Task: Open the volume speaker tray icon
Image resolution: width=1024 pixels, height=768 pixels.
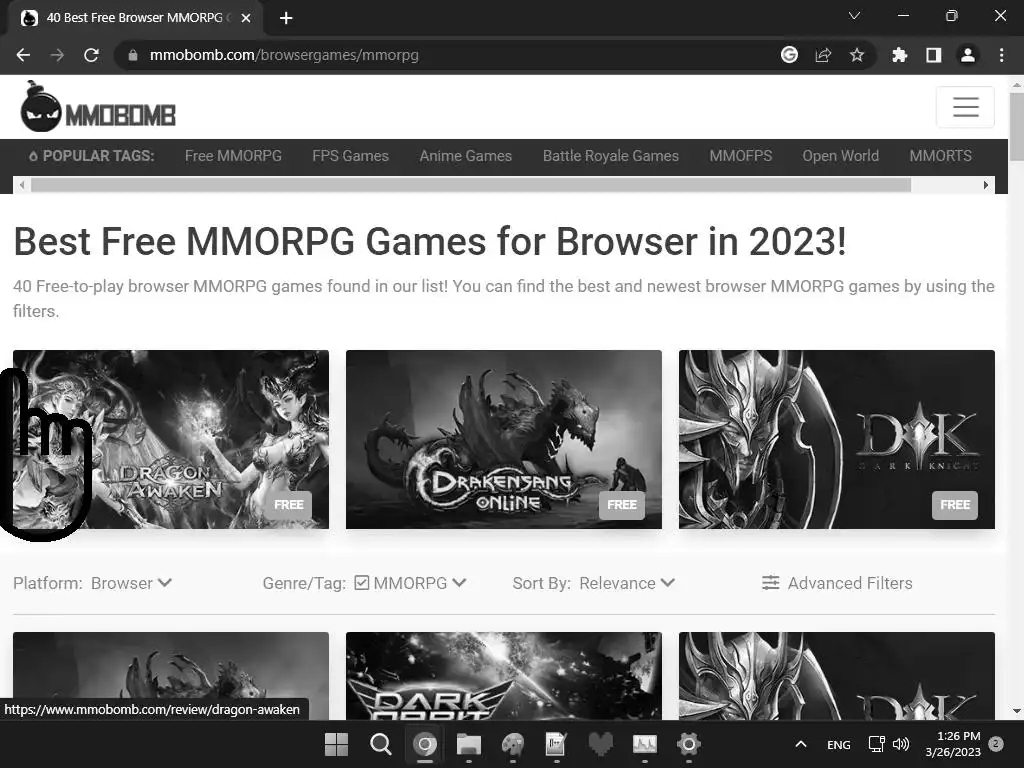Action: (x=901, y=744)
